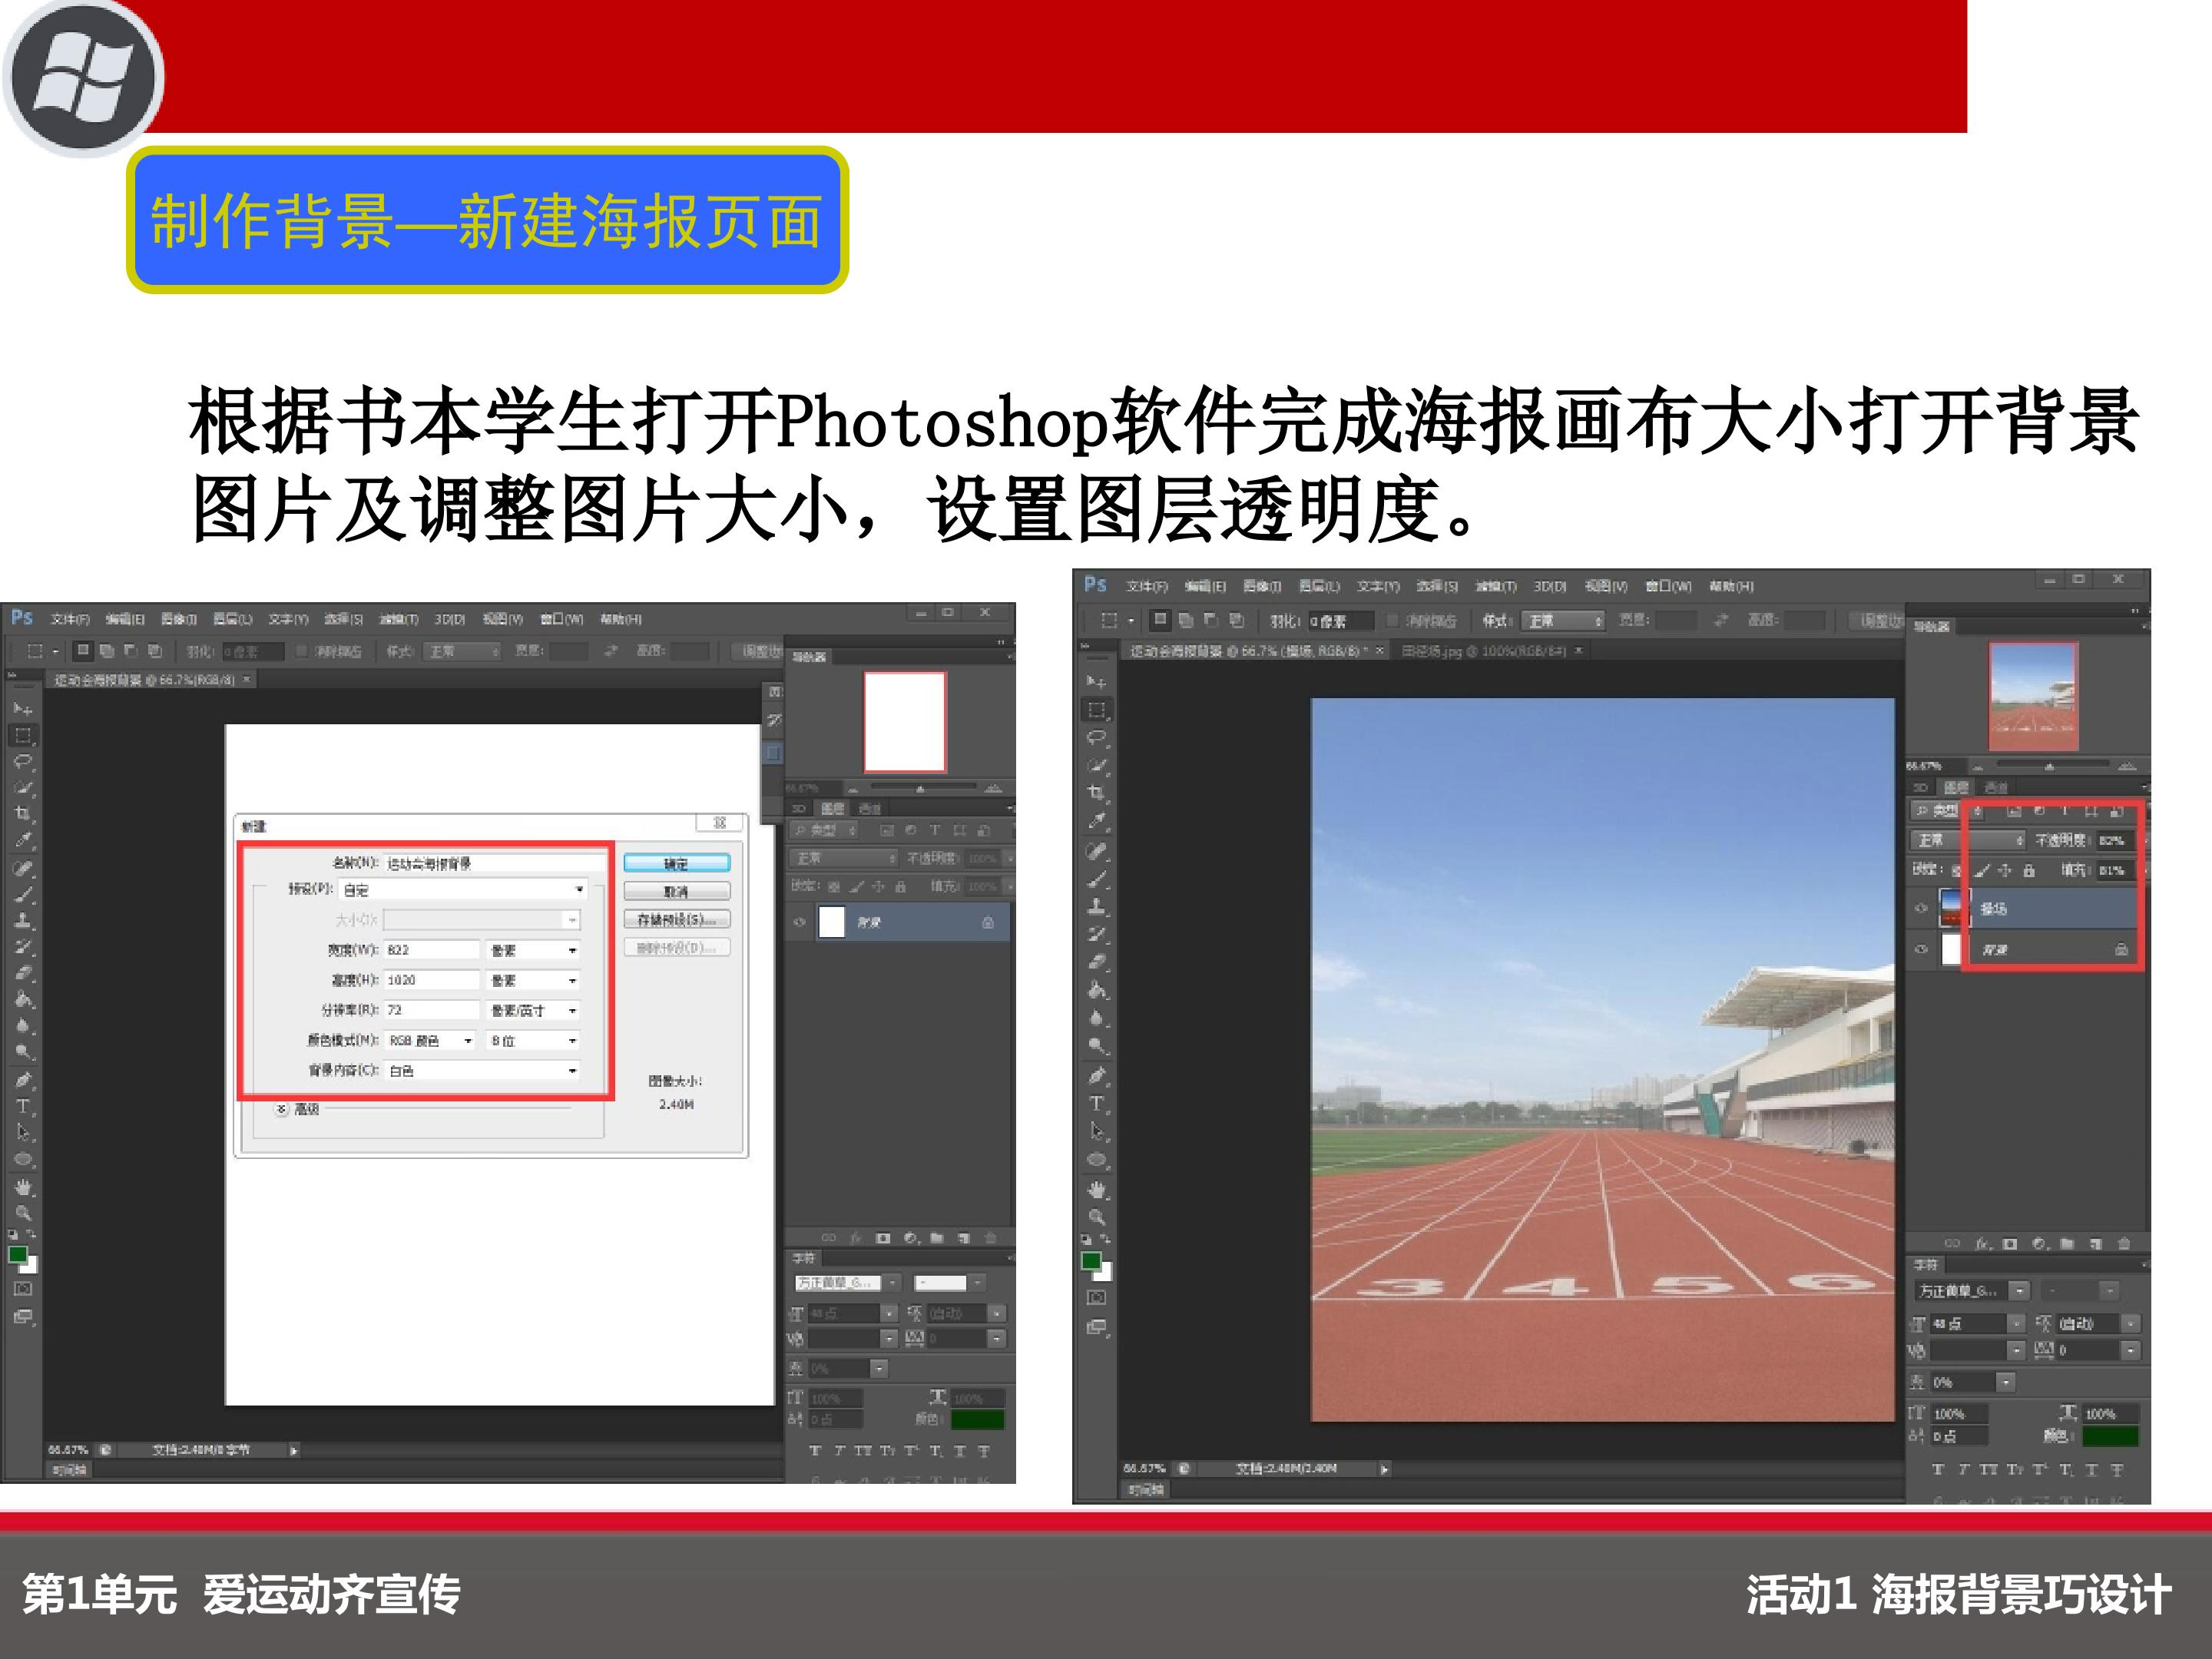Select the Lasso tool beside the running track photo
Screen dimensions: 2212x1659
coord(1097,737)
